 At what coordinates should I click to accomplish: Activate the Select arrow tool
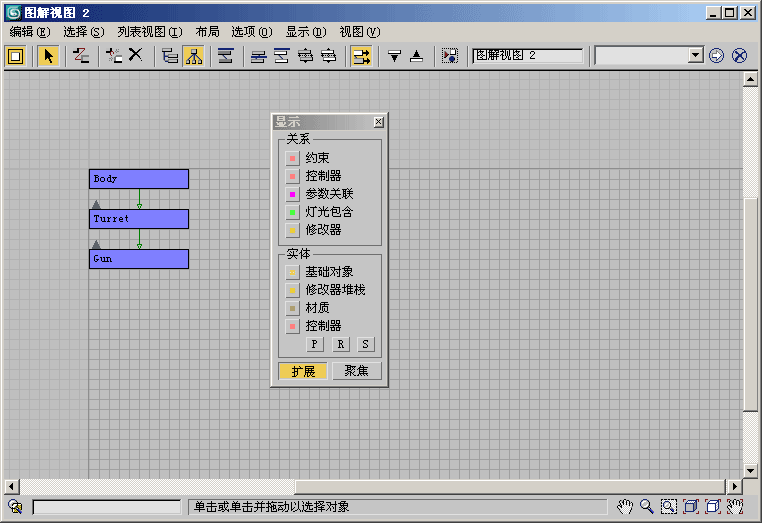pyautogui.click(x=48, y=56)
